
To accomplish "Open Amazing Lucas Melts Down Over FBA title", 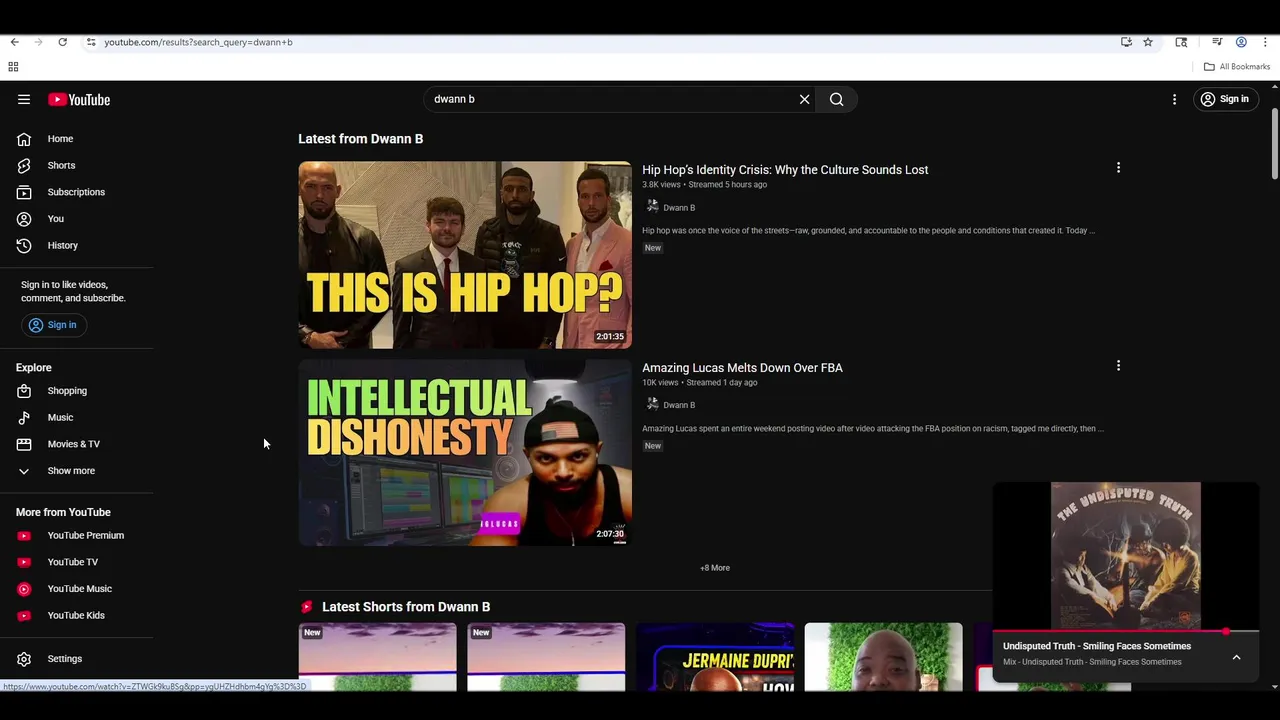I will coord(742,368).
